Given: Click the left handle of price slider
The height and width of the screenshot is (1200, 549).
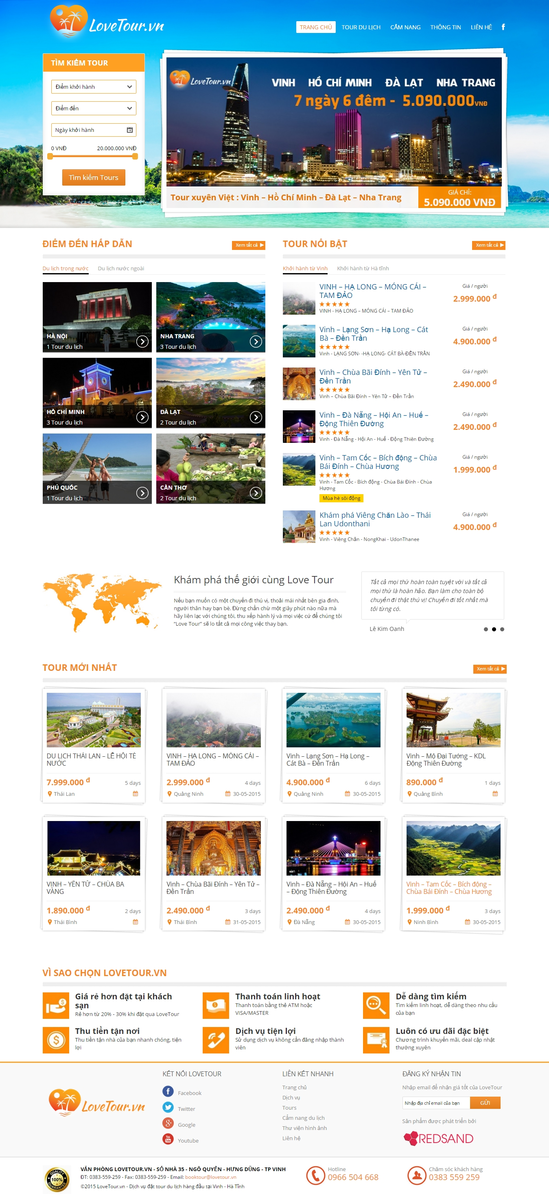Looking at the screenshot, I should [51, 155].
